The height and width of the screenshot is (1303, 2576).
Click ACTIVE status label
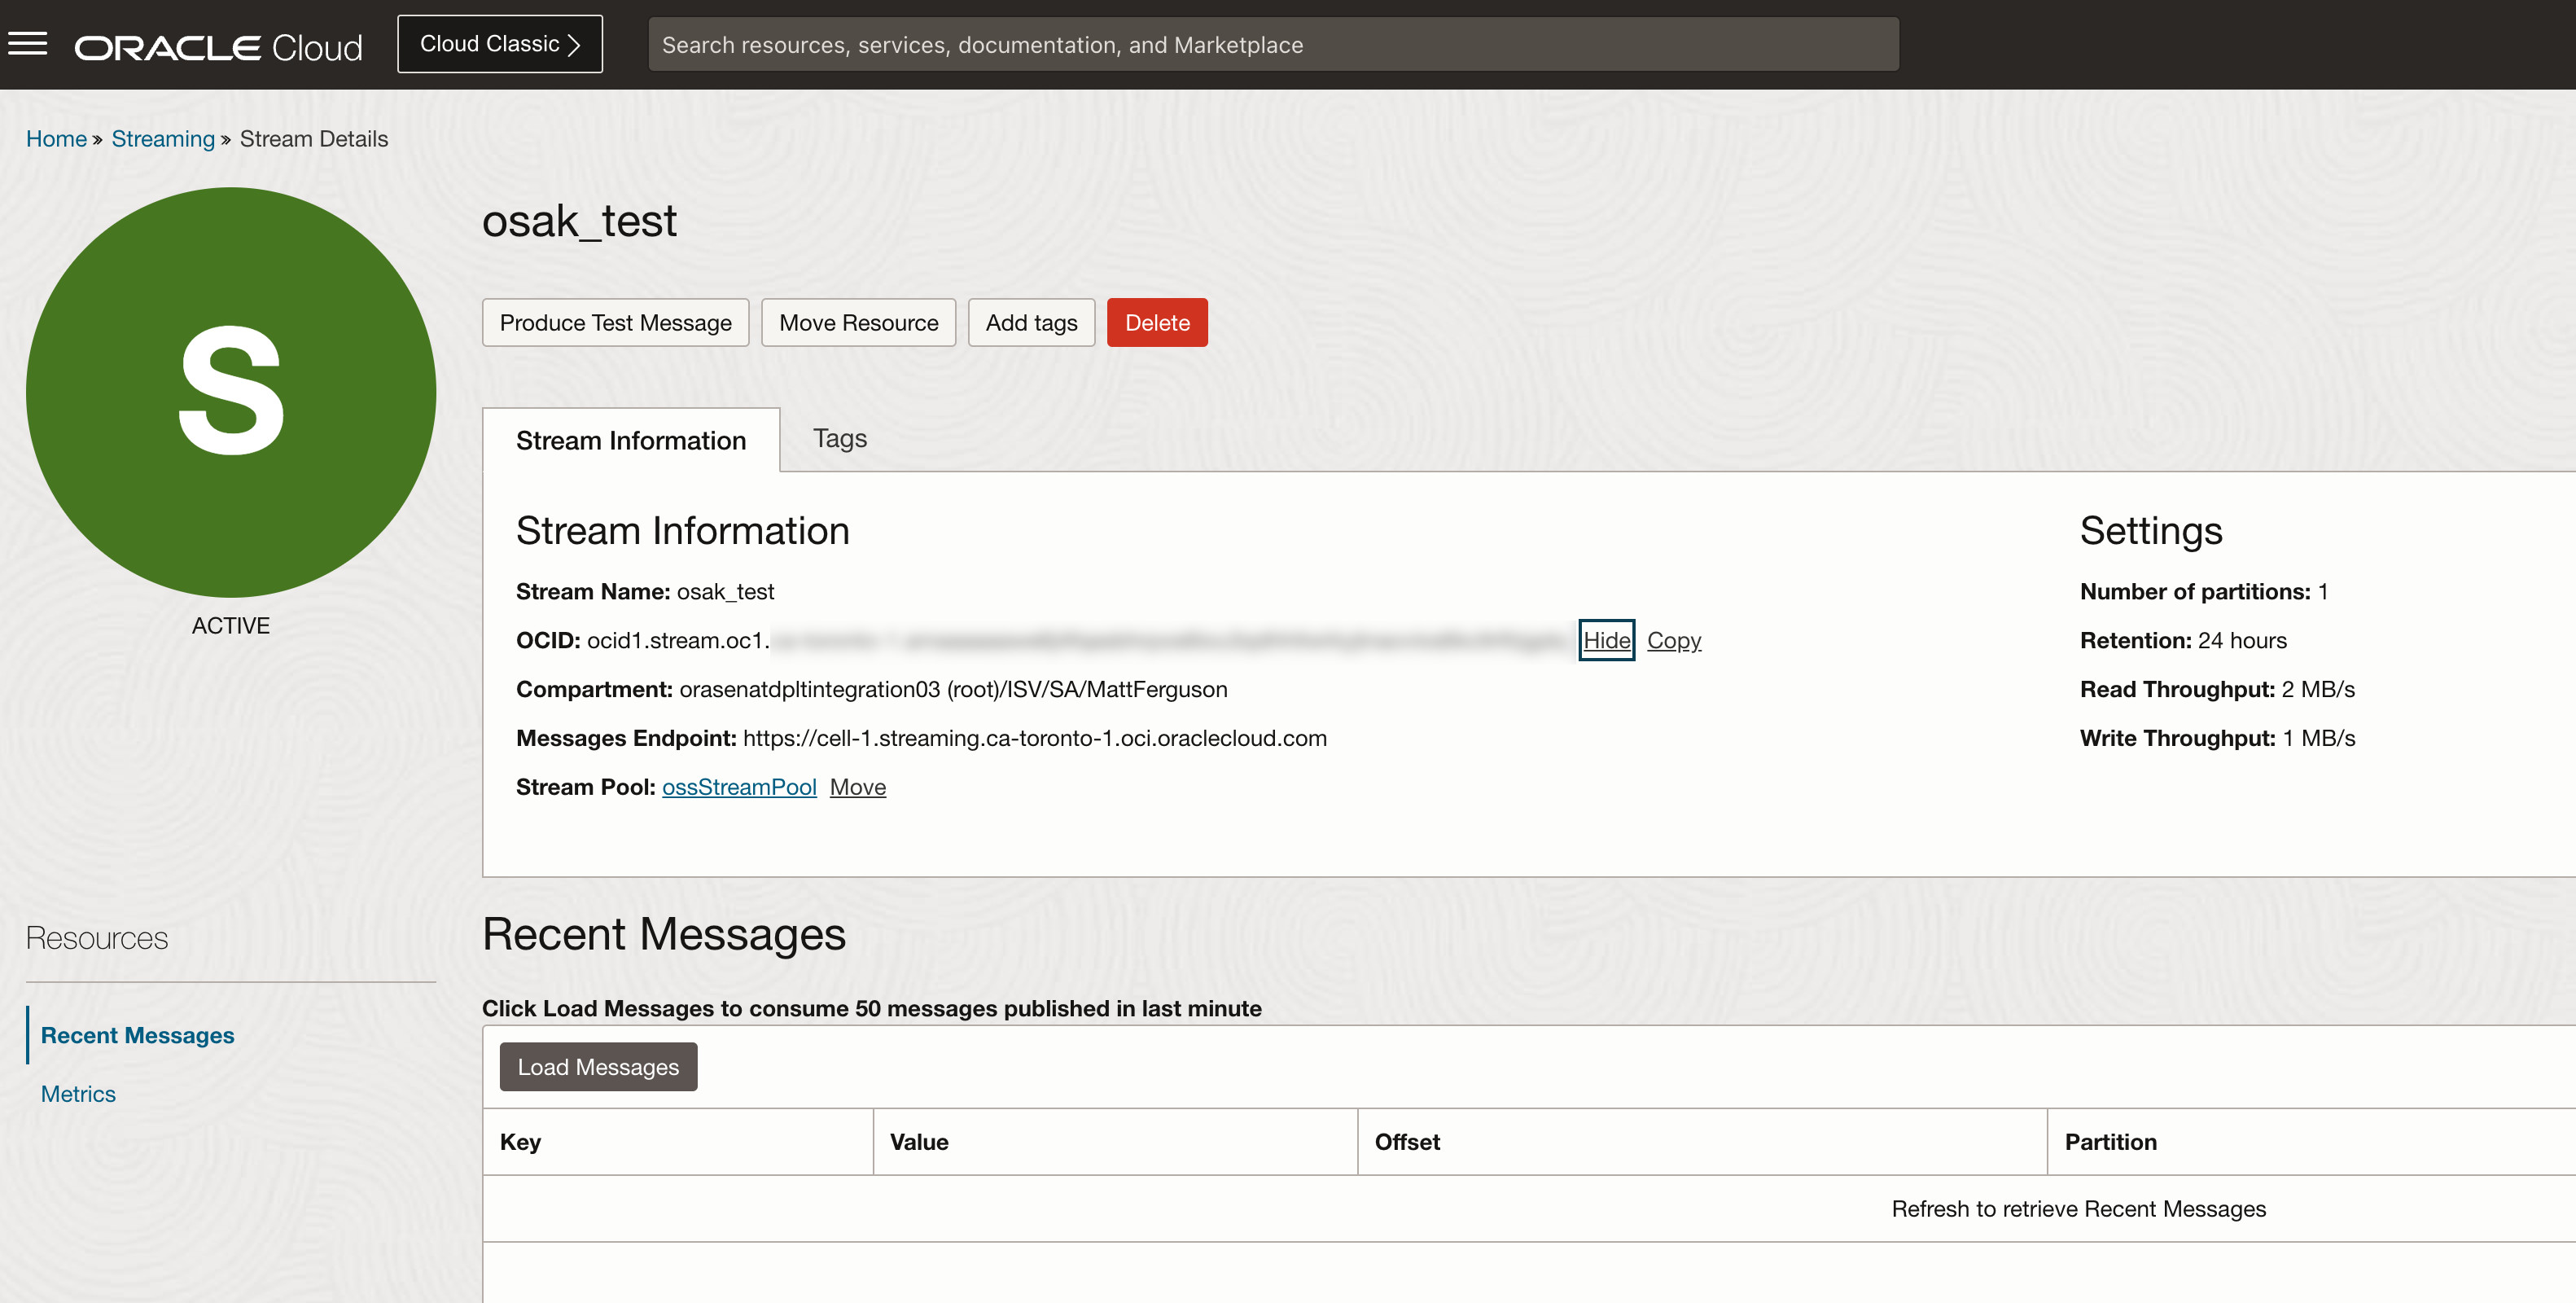(x=231, y=625)
